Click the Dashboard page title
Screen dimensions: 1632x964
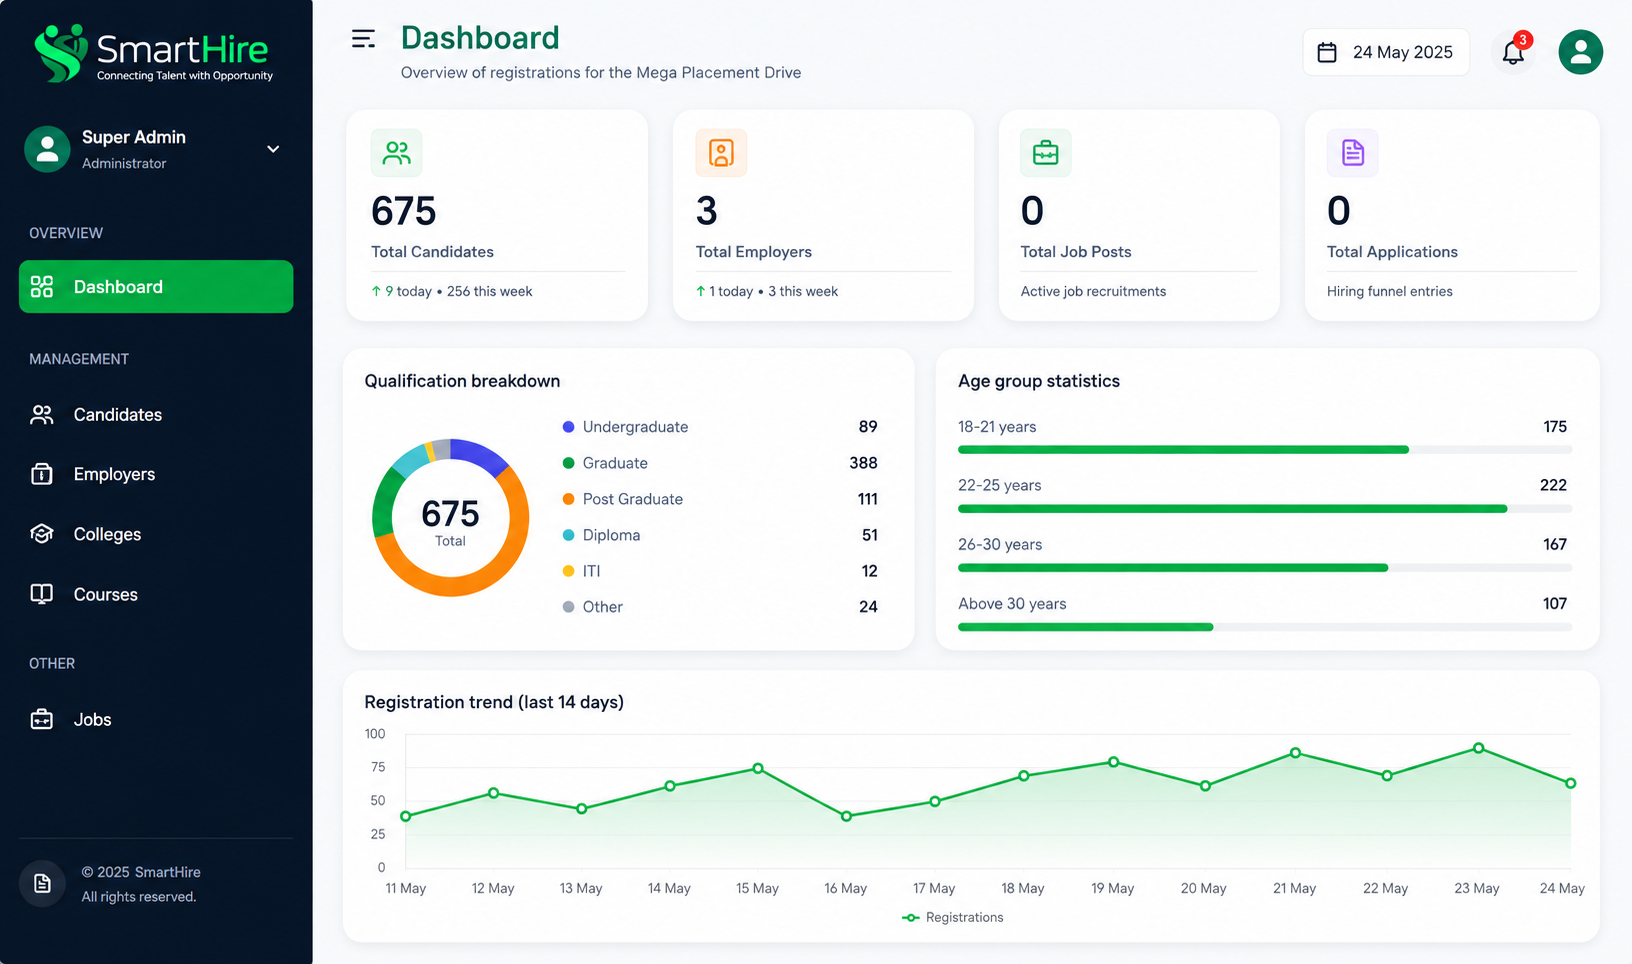click(480, 38)
